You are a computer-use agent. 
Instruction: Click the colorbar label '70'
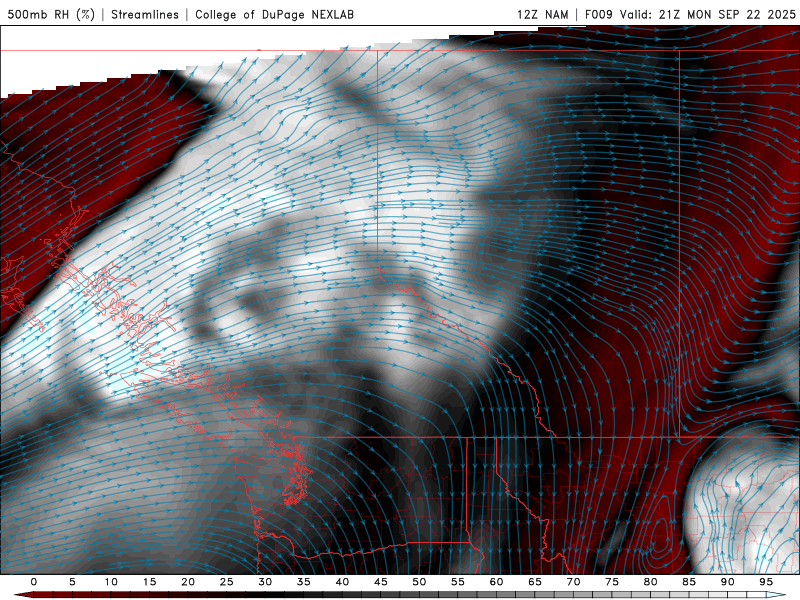click(x=573, y=582)
